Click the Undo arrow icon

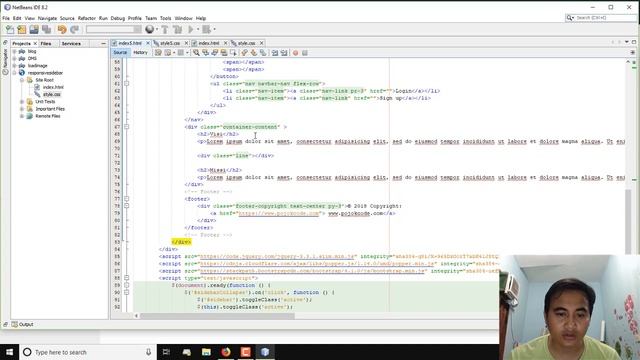point(62,29)
